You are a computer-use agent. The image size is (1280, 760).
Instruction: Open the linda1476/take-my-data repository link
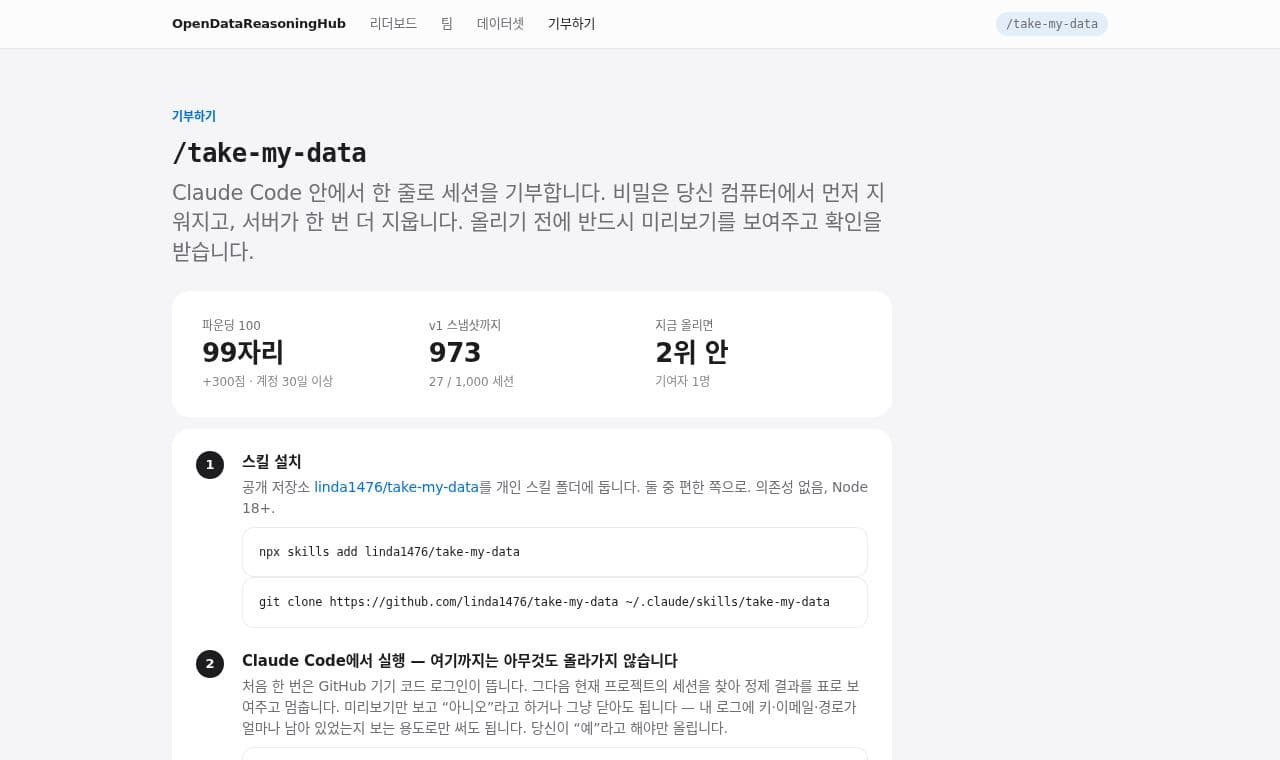396,487
